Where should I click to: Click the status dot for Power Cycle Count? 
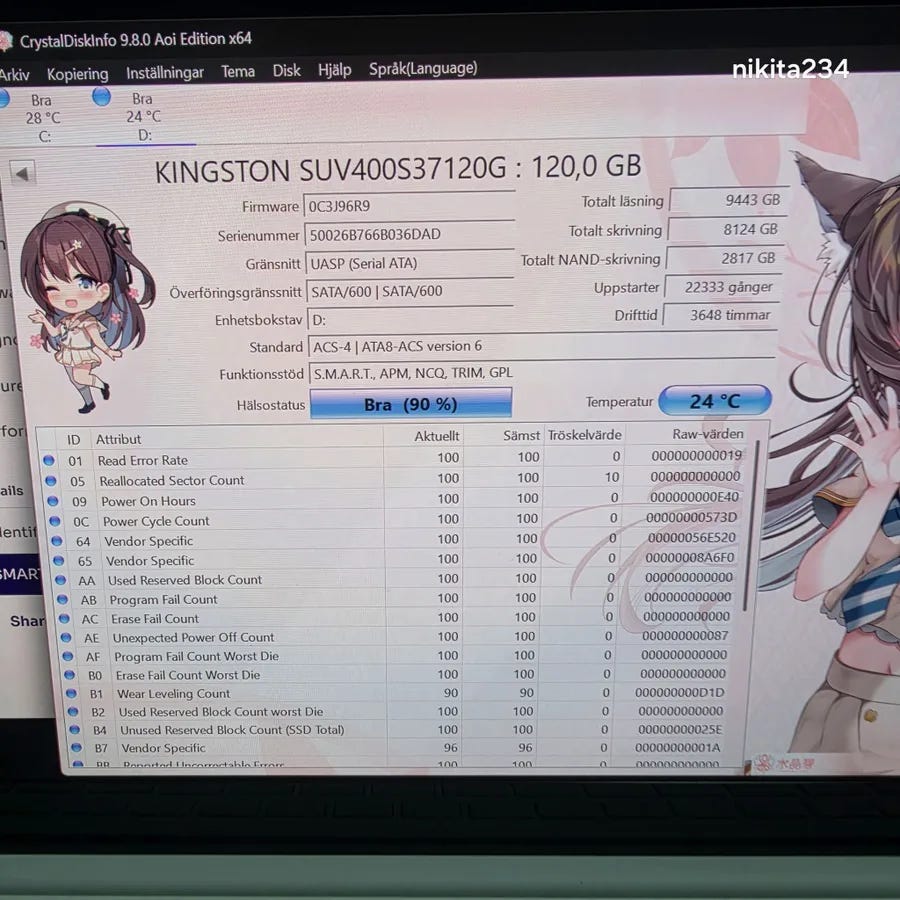55,521
